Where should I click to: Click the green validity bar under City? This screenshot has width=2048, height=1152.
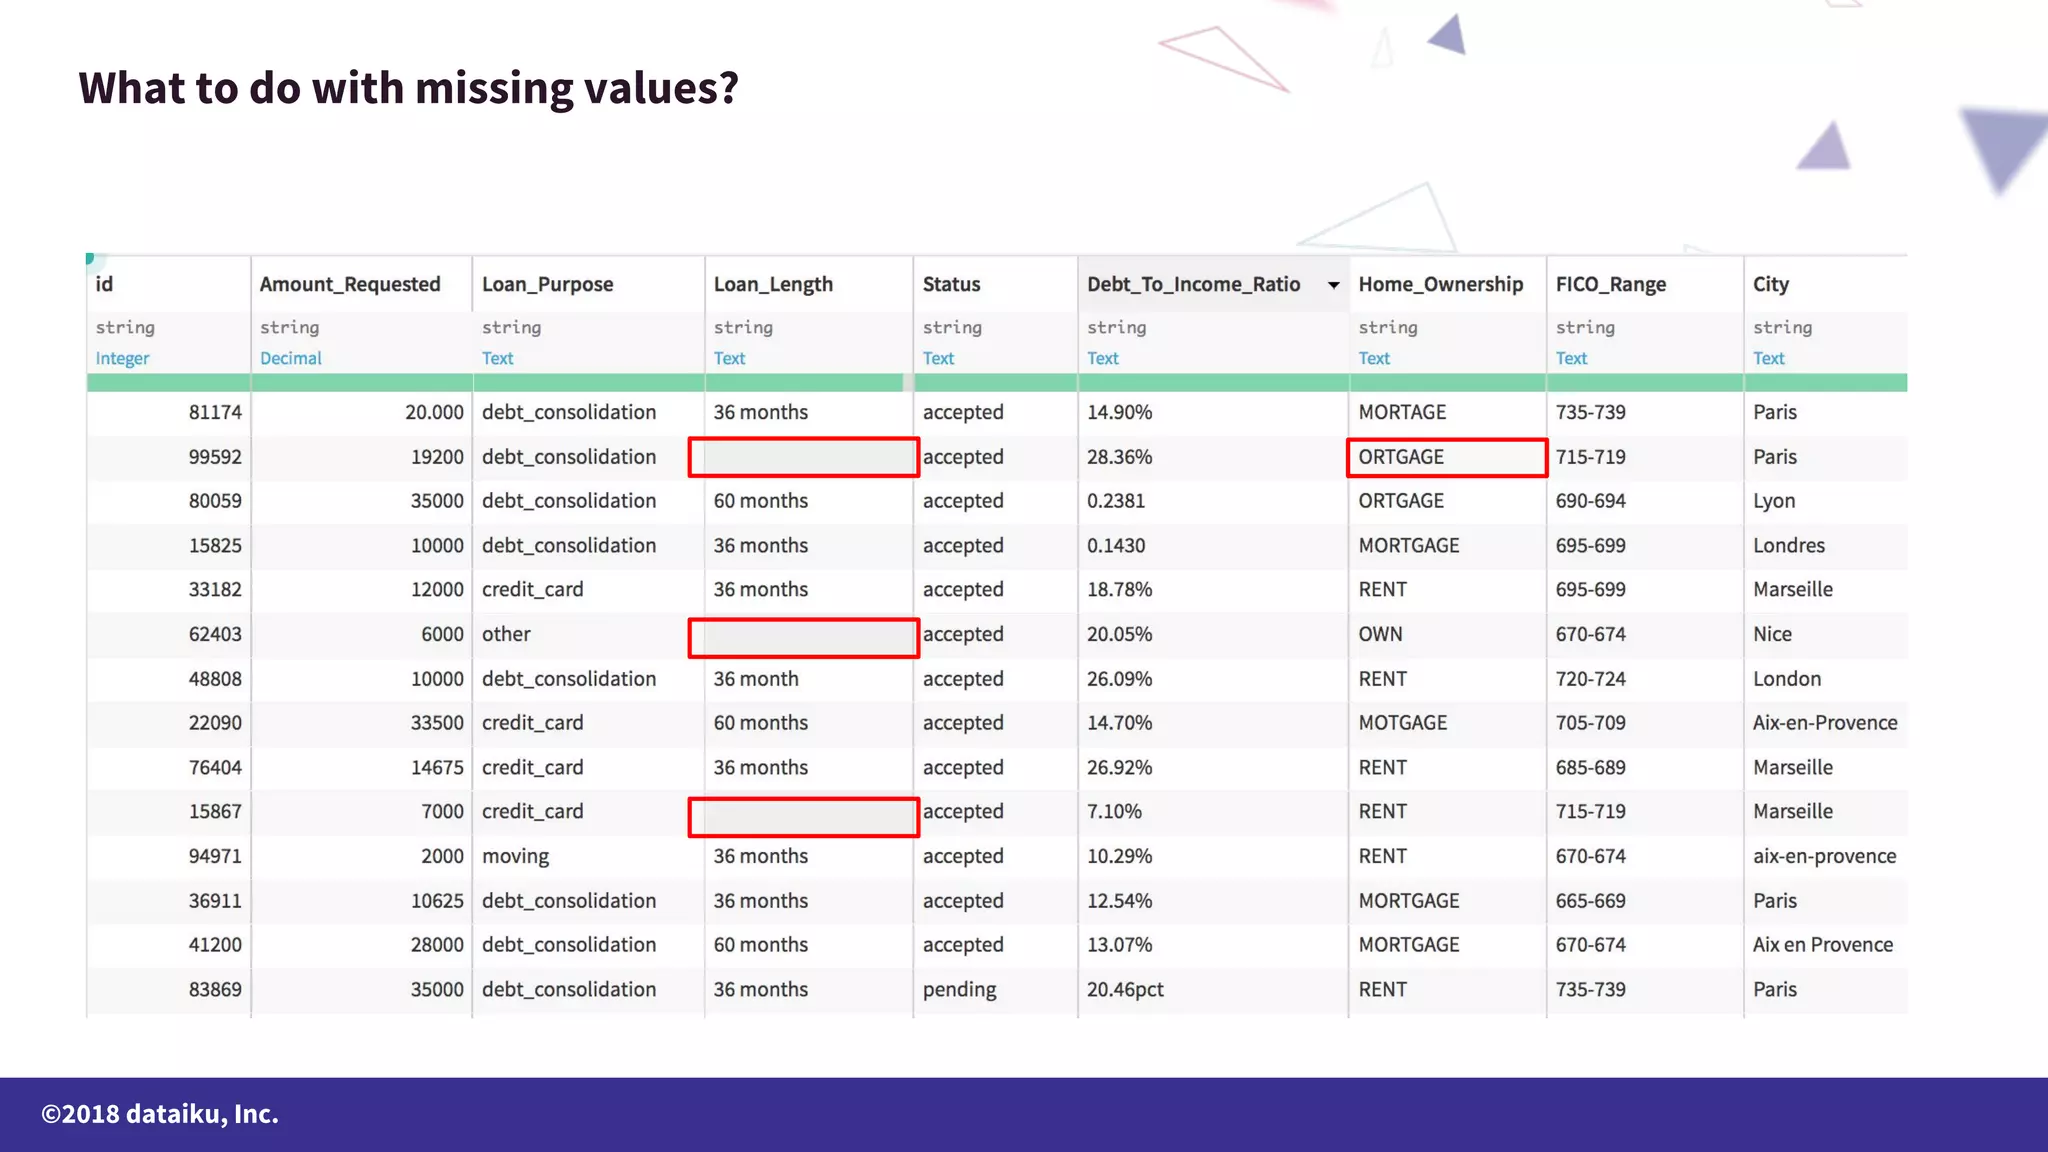click(x=1825, y=382)
